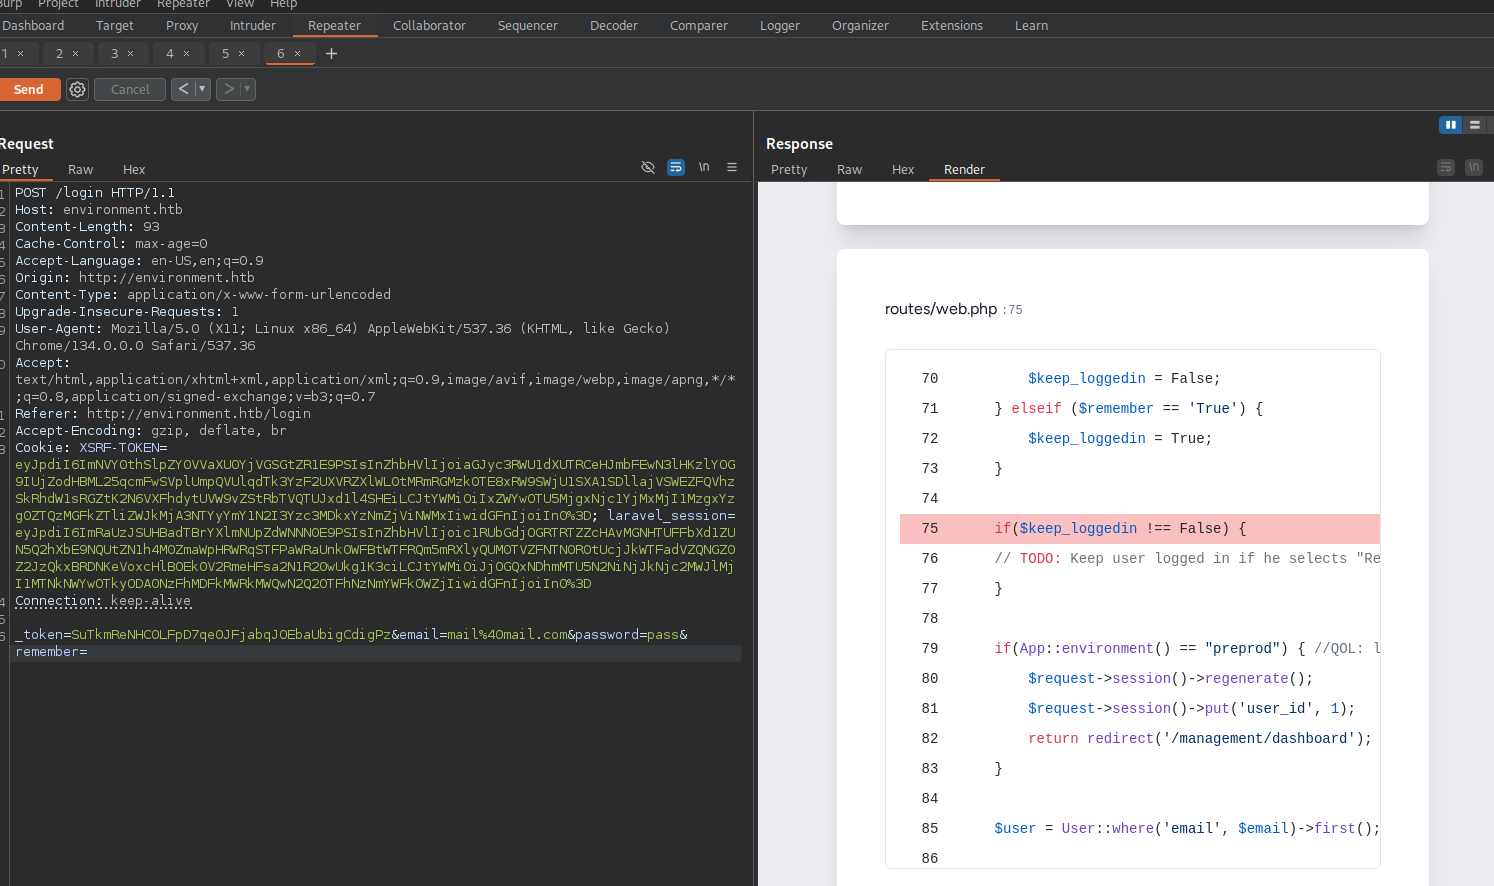This screenshot has height=886, width=1494.
Task: Open the Target tab
Action: click(x=115, y=26)
